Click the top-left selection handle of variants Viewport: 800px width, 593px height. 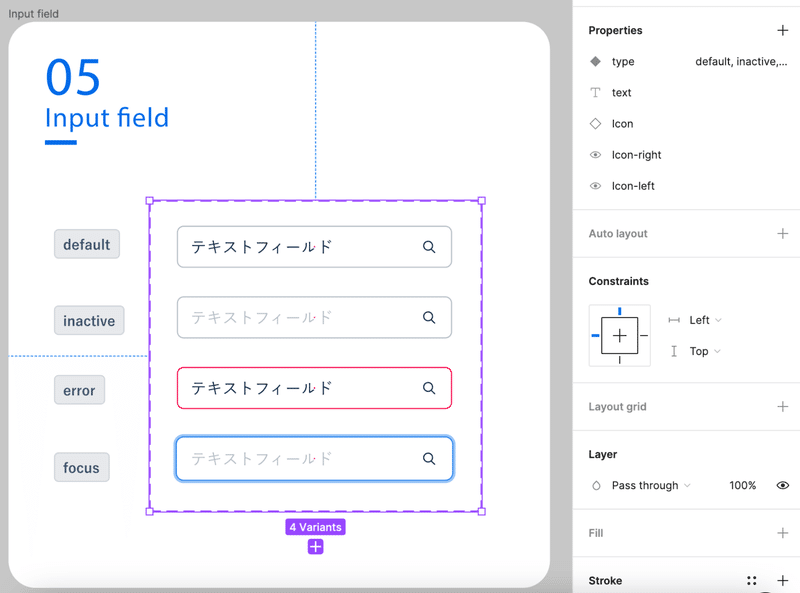tap(149, 201)
